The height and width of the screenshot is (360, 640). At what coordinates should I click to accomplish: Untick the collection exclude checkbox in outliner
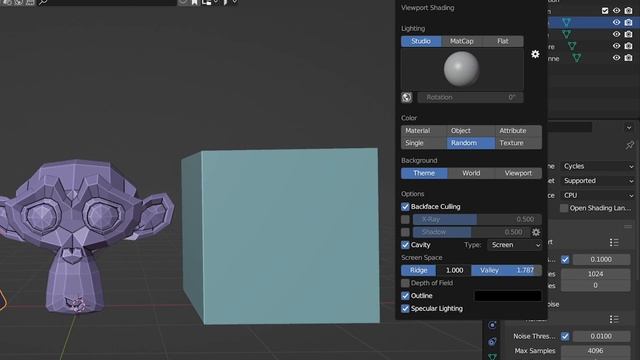[x=605, y=11]
